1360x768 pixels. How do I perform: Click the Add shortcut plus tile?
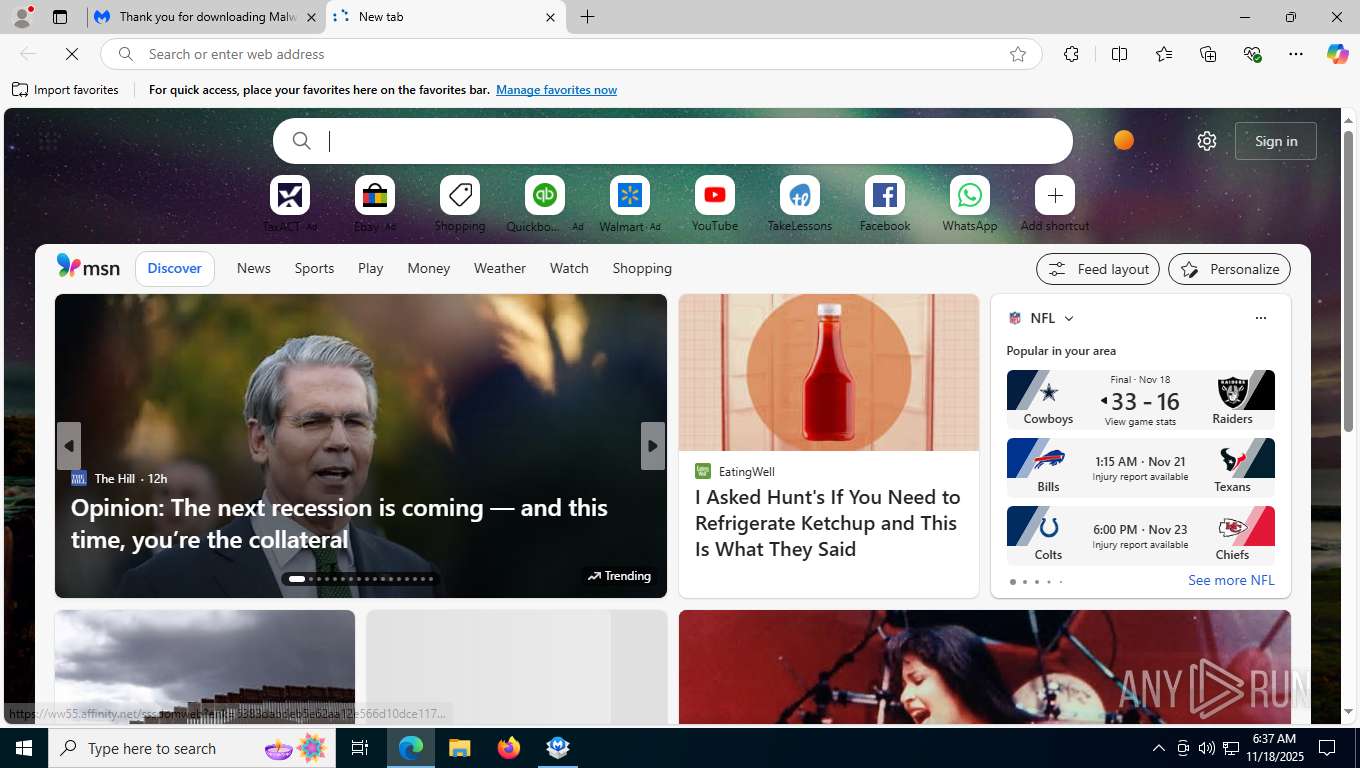[1055, 195]
